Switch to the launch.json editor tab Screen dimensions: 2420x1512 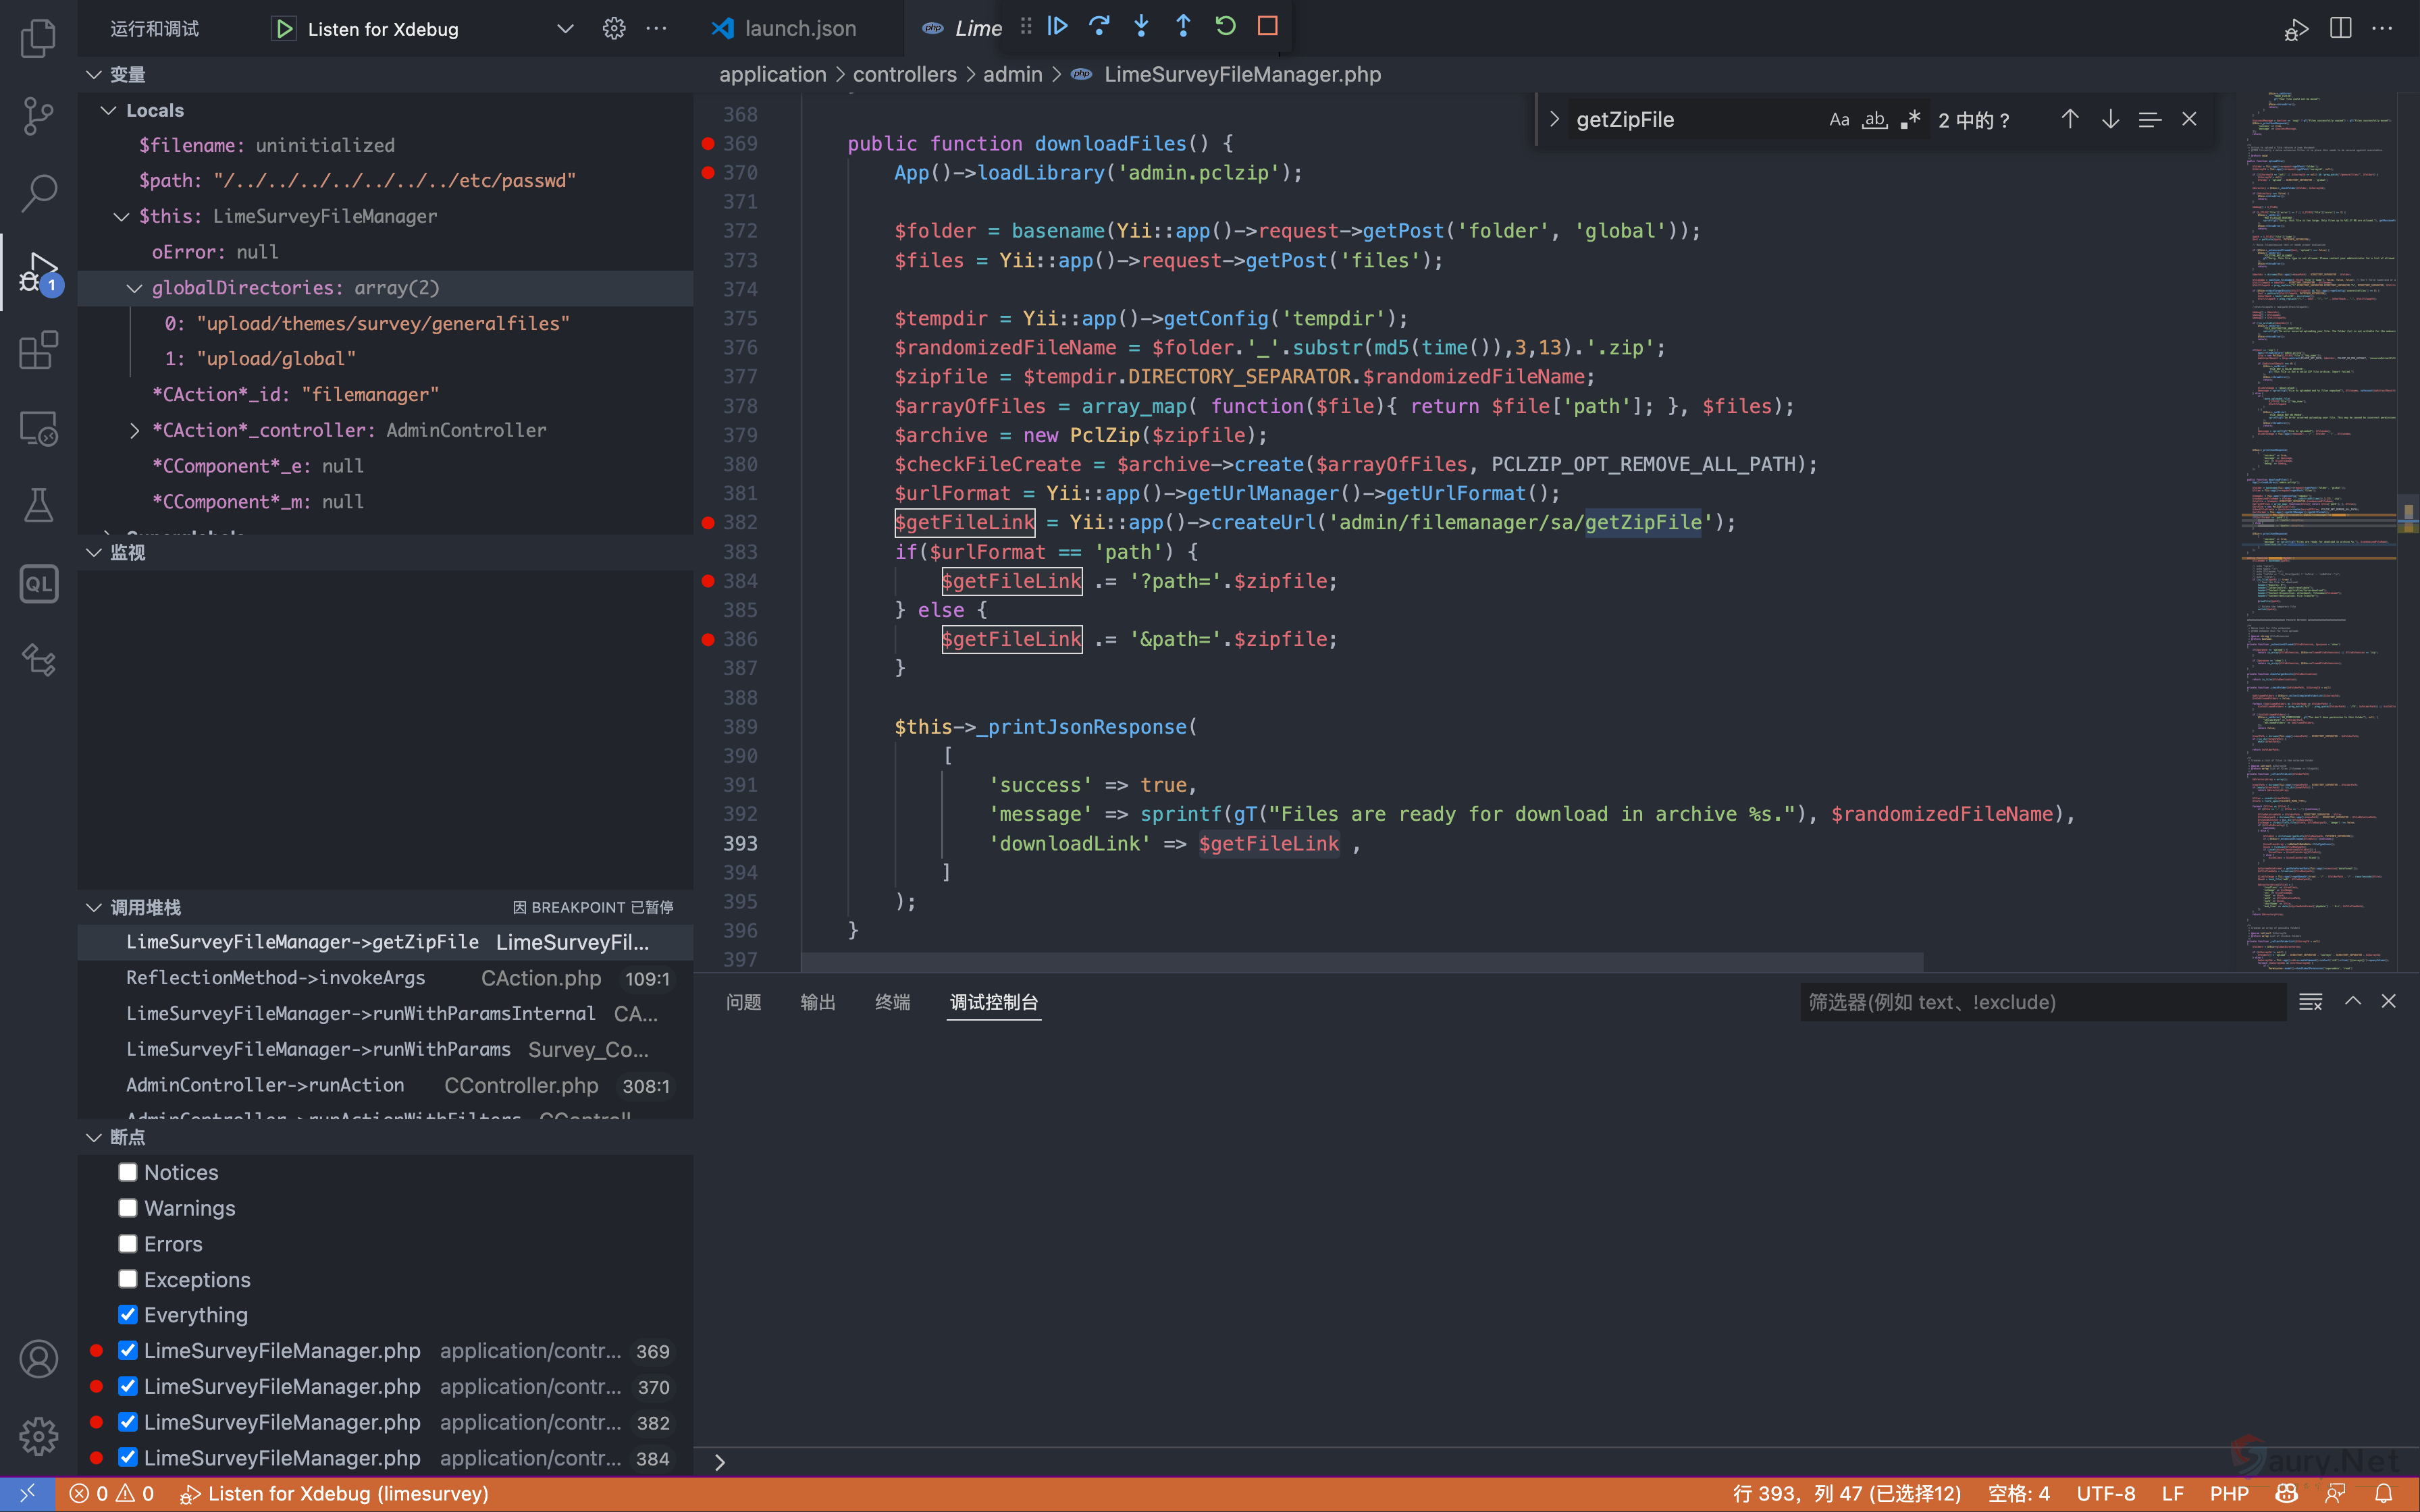pos(799,29)
